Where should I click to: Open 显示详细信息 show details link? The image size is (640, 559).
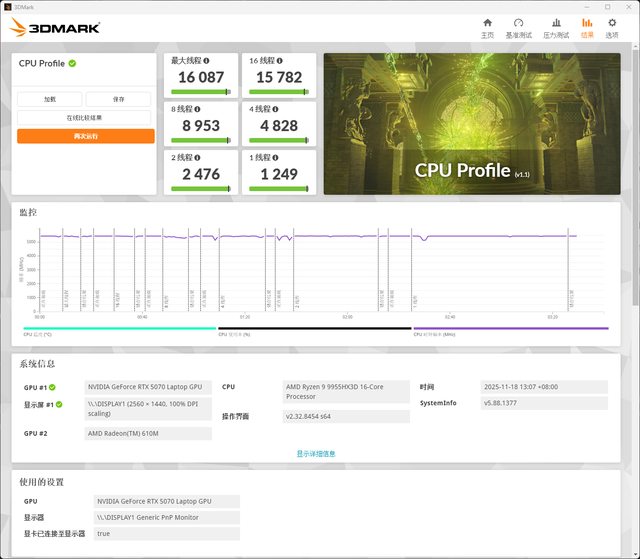point(316,454)
